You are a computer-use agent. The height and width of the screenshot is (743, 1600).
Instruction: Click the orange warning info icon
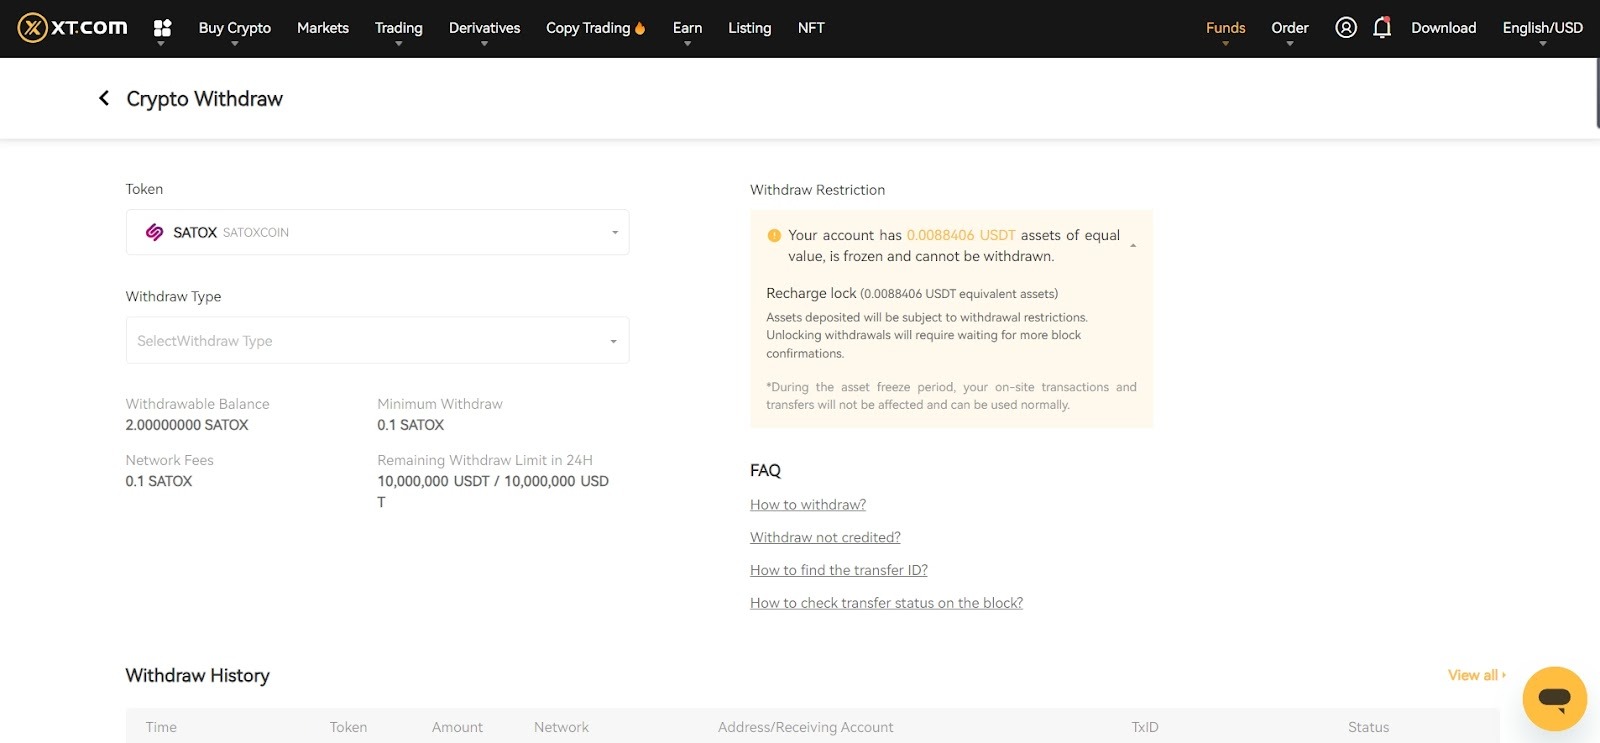click(773, 236)
